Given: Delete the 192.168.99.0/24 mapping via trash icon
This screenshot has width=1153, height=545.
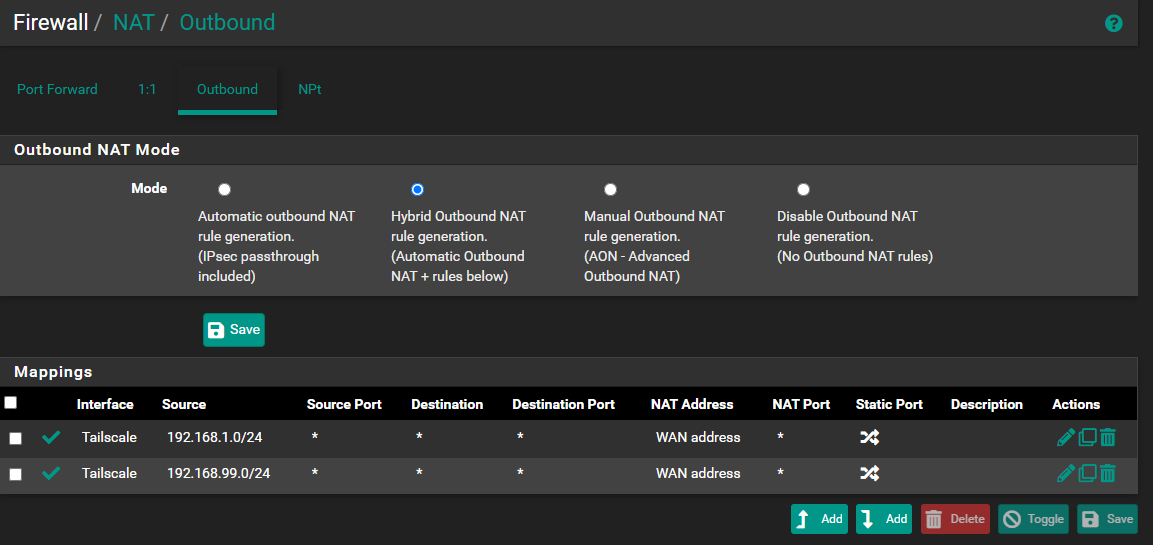Looking at the screenshot, I should (1108, 473).
